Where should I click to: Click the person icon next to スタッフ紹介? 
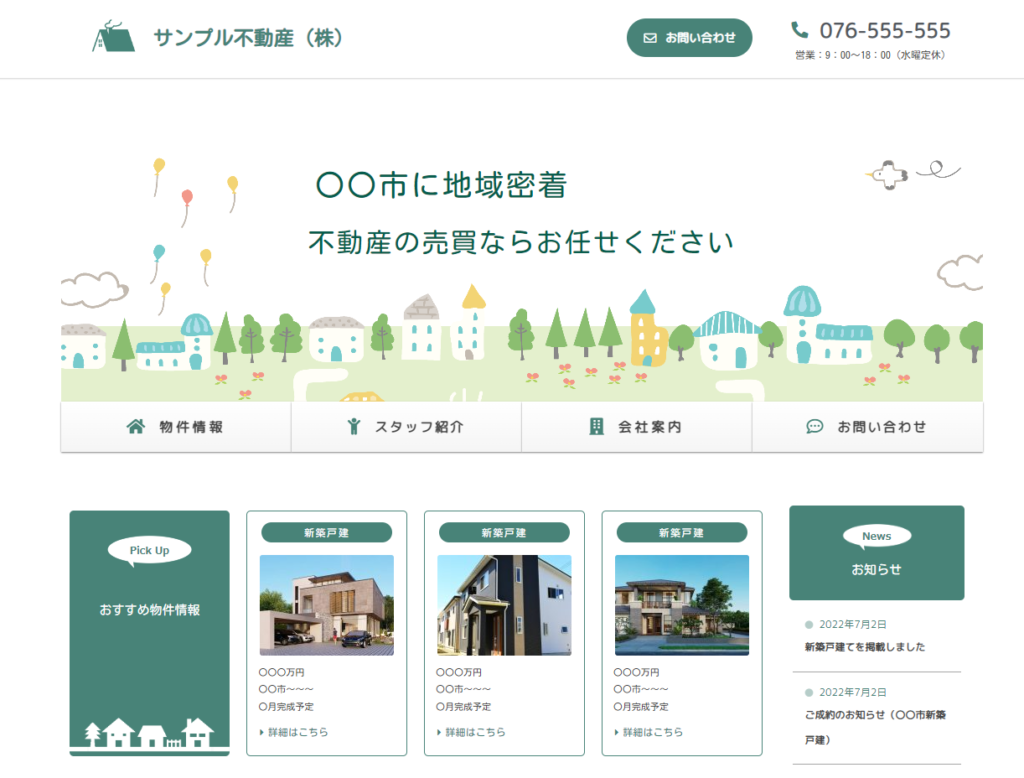pos(353,427)
